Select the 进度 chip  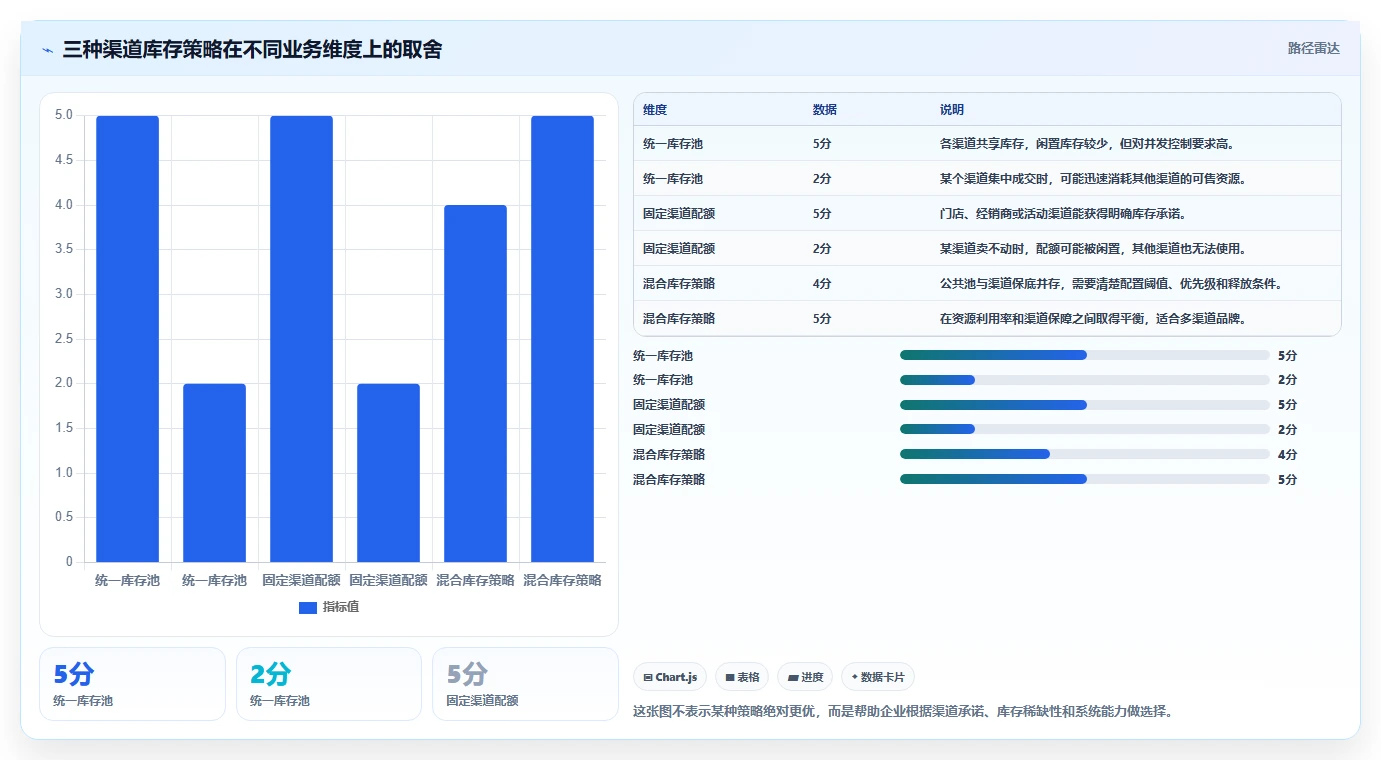(x=805, y=677)
